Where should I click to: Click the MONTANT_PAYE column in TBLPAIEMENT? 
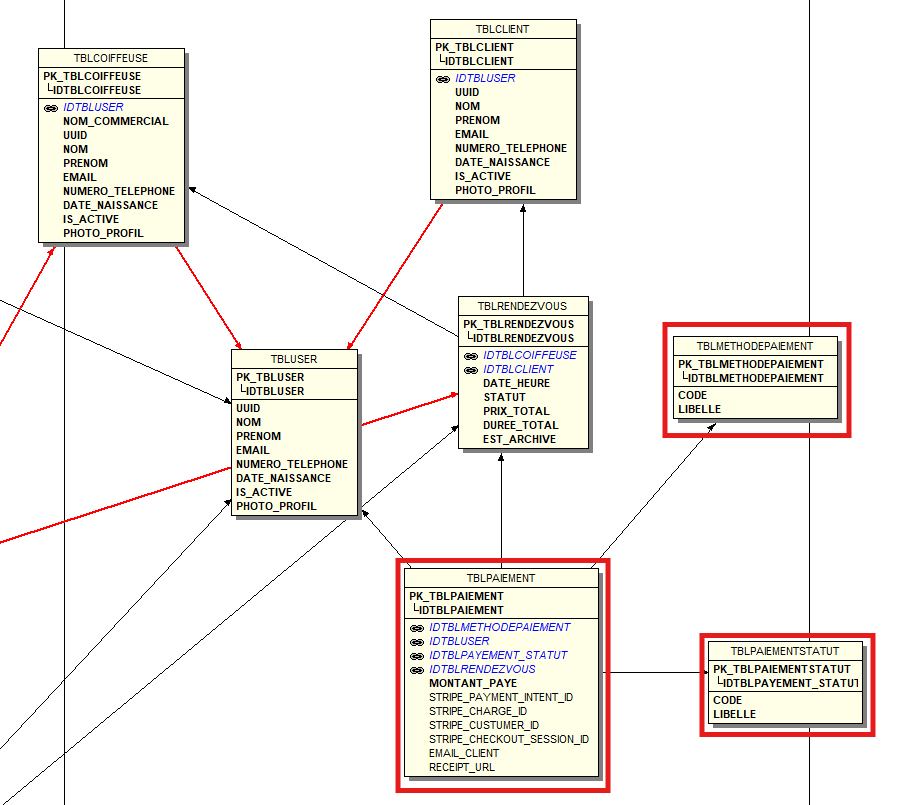473,684
